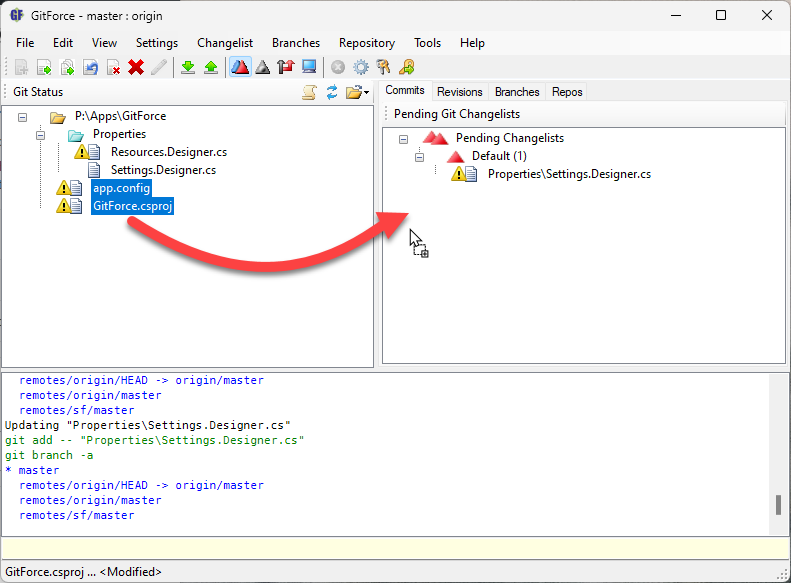This screenshot has height=583, width=791.
Task: Click the Git Status panel title
Action: [x=38, y=92]
